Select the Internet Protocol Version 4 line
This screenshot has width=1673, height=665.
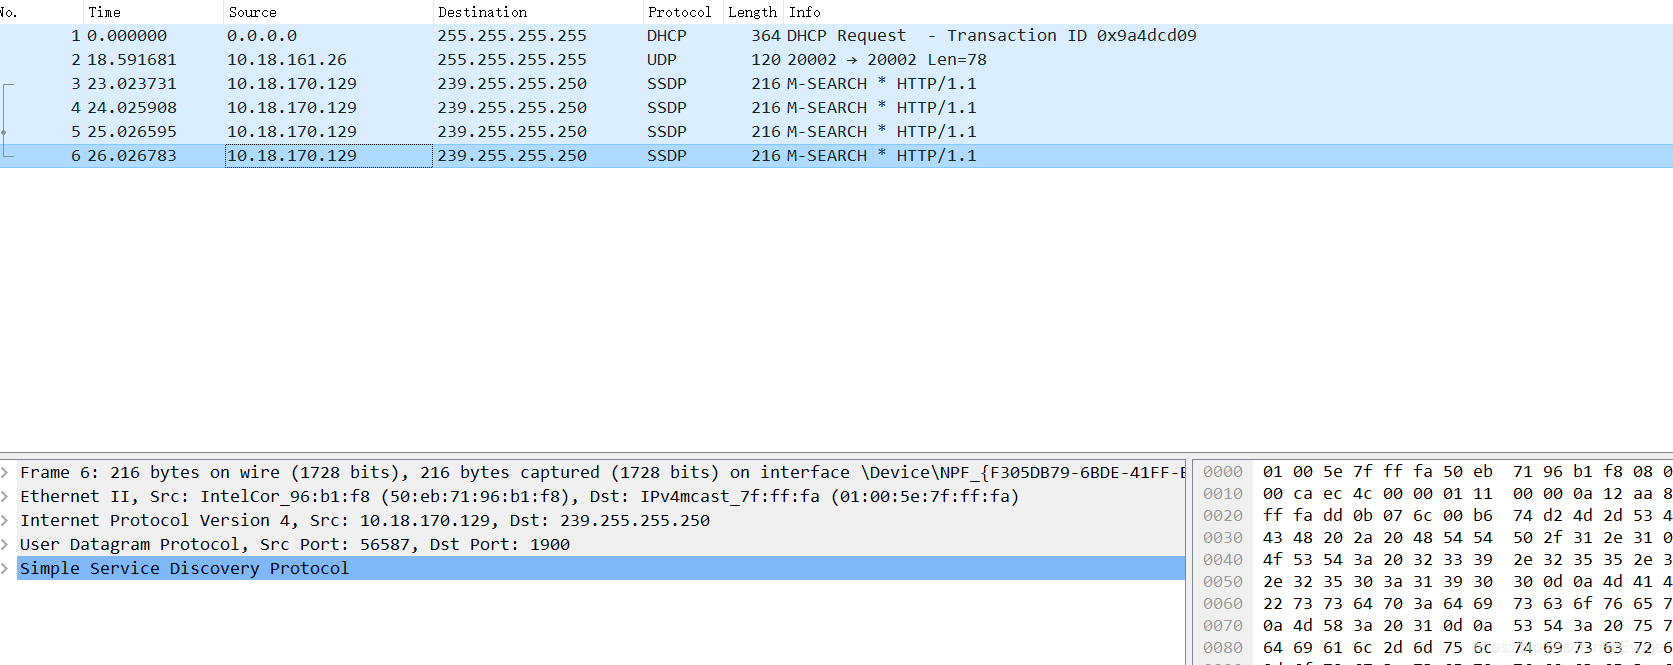click(365, 520)
